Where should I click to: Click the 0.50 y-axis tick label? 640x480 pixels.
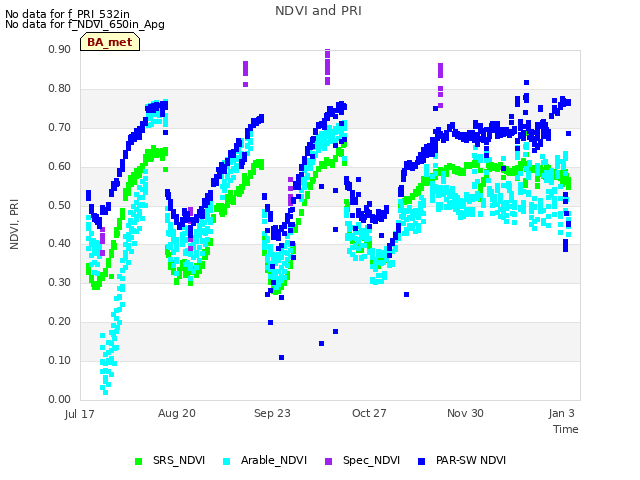coord(60,205)
